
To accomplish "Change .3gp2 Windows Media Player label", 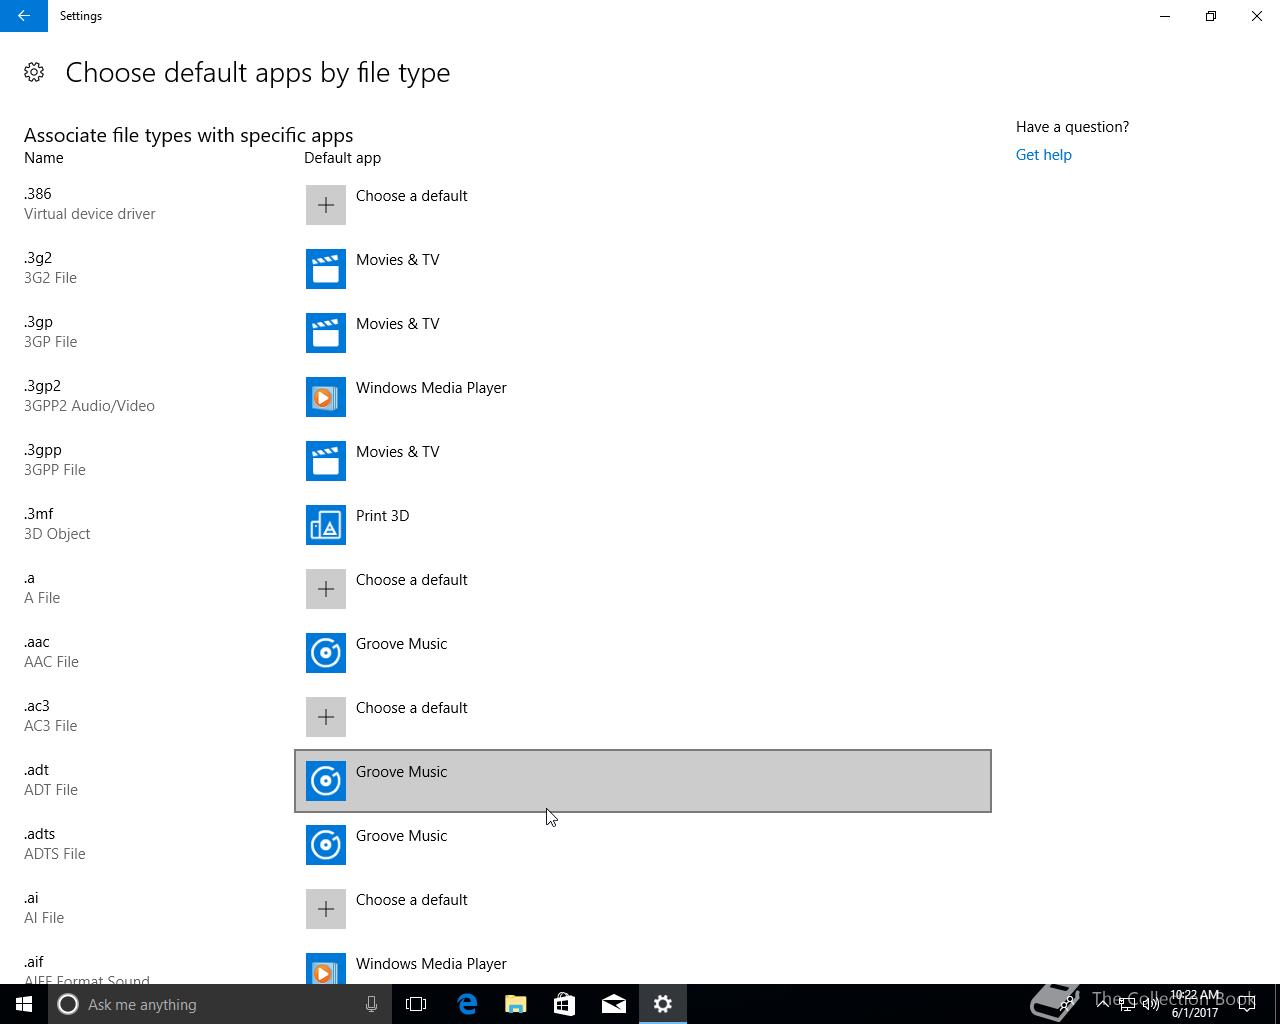I will (431, 388).
